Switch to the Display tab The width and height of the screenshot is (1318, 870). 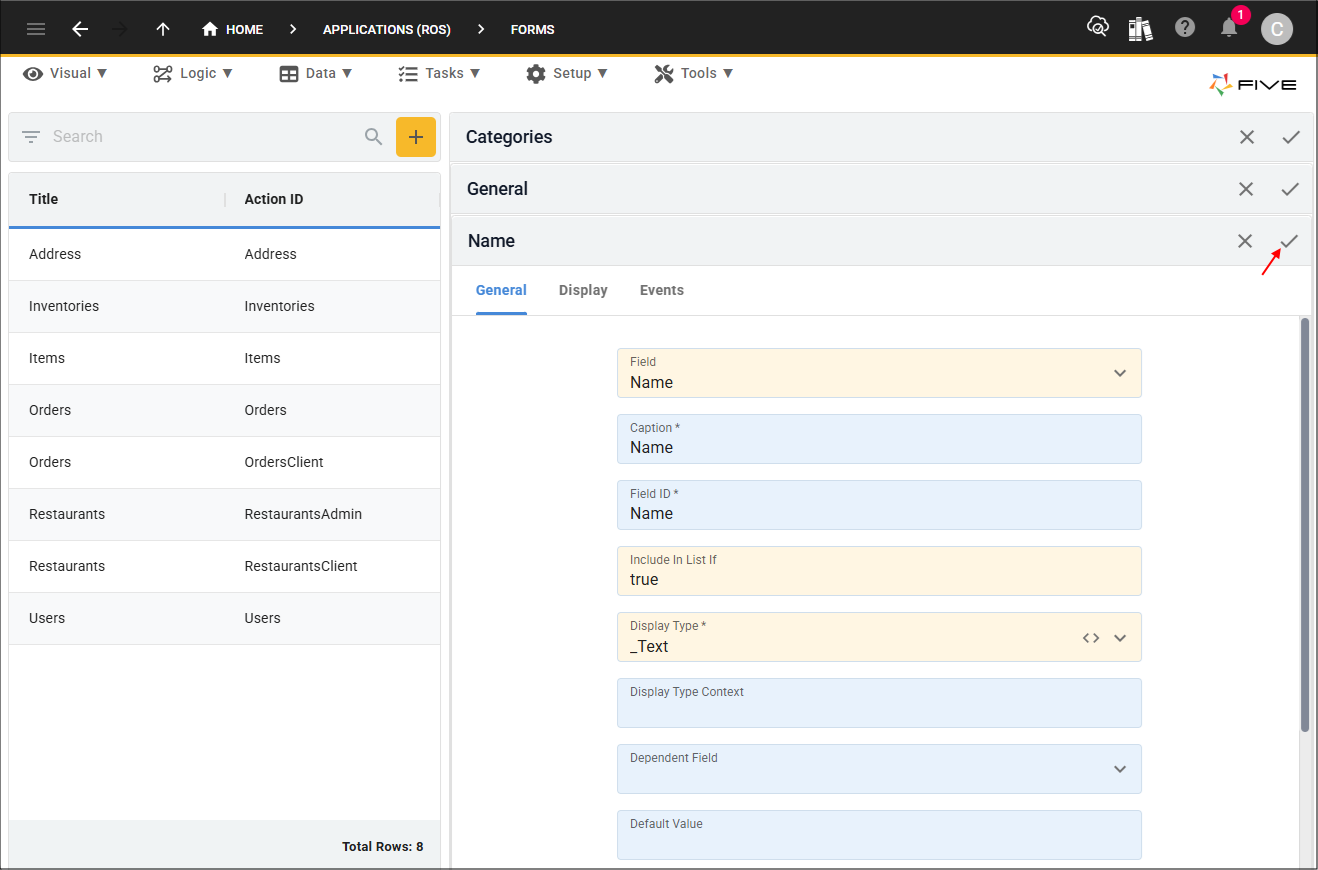pyautogui.click(x=583, y=290)
